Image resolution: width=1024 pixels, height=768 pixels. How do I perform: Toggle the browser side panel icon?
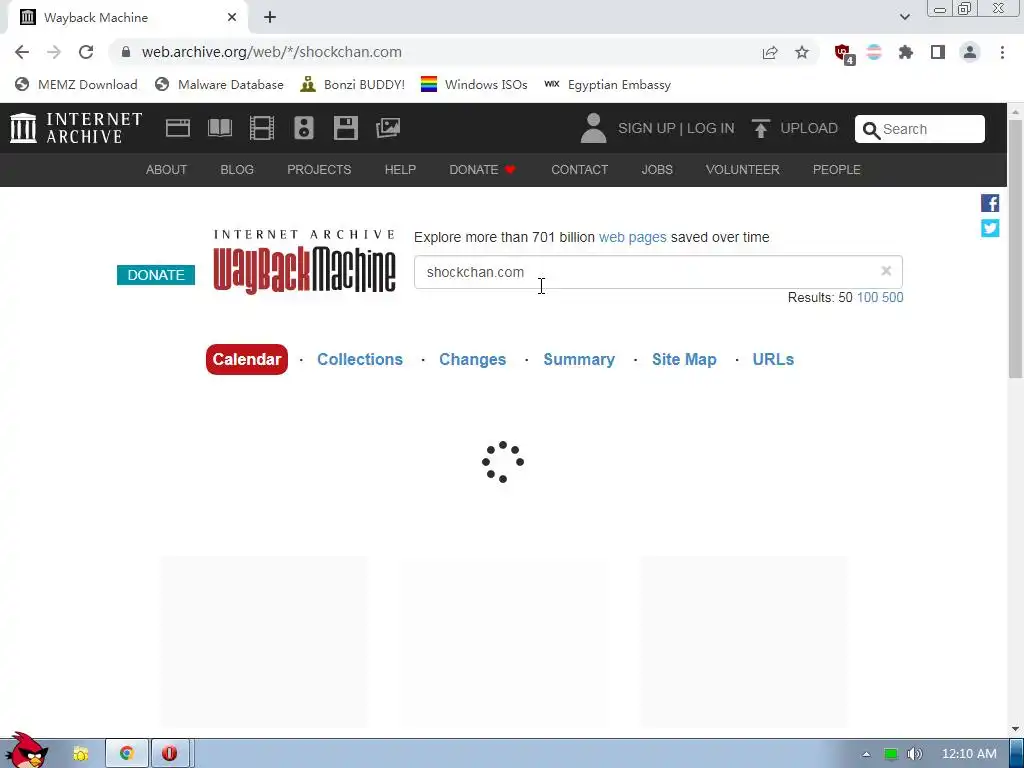(938, 52)
